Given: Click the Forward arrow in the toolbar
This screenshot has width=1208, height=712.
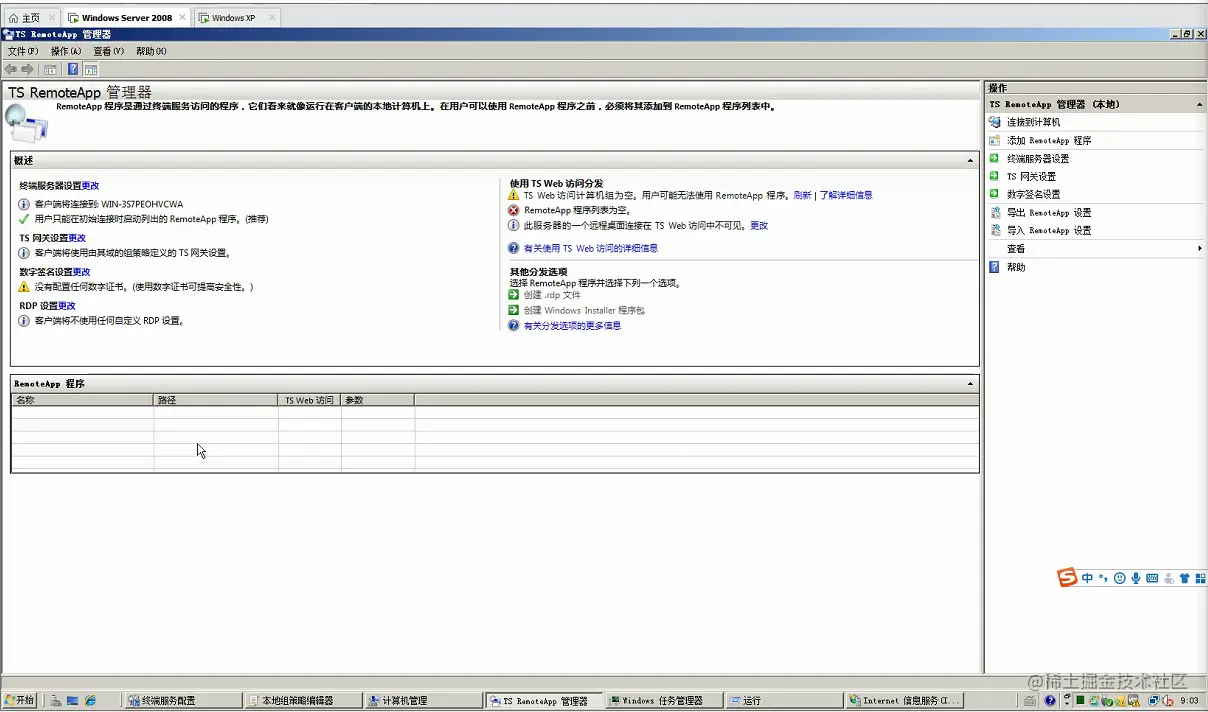Looking at the screenshot, I should point(27,69).
